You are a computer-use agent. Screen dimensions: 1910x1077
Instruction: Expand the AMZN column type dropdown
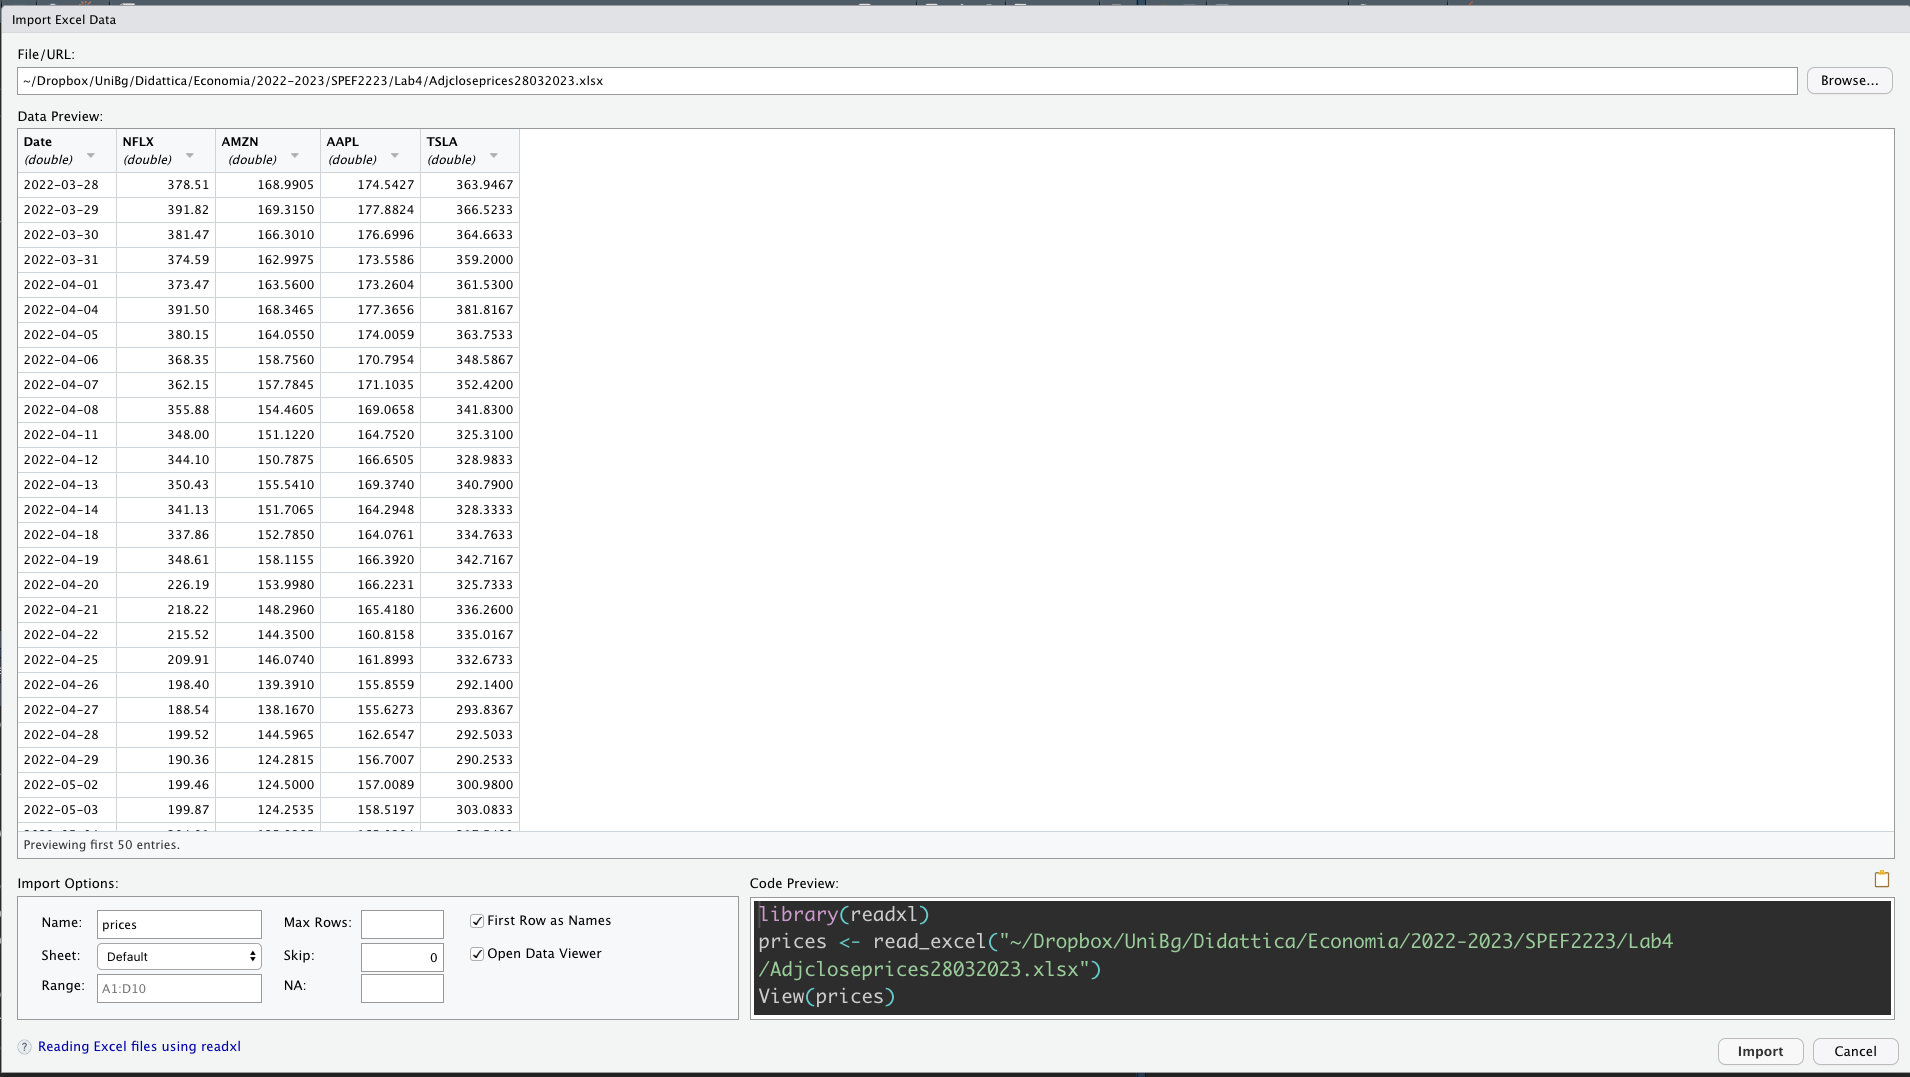295,156
